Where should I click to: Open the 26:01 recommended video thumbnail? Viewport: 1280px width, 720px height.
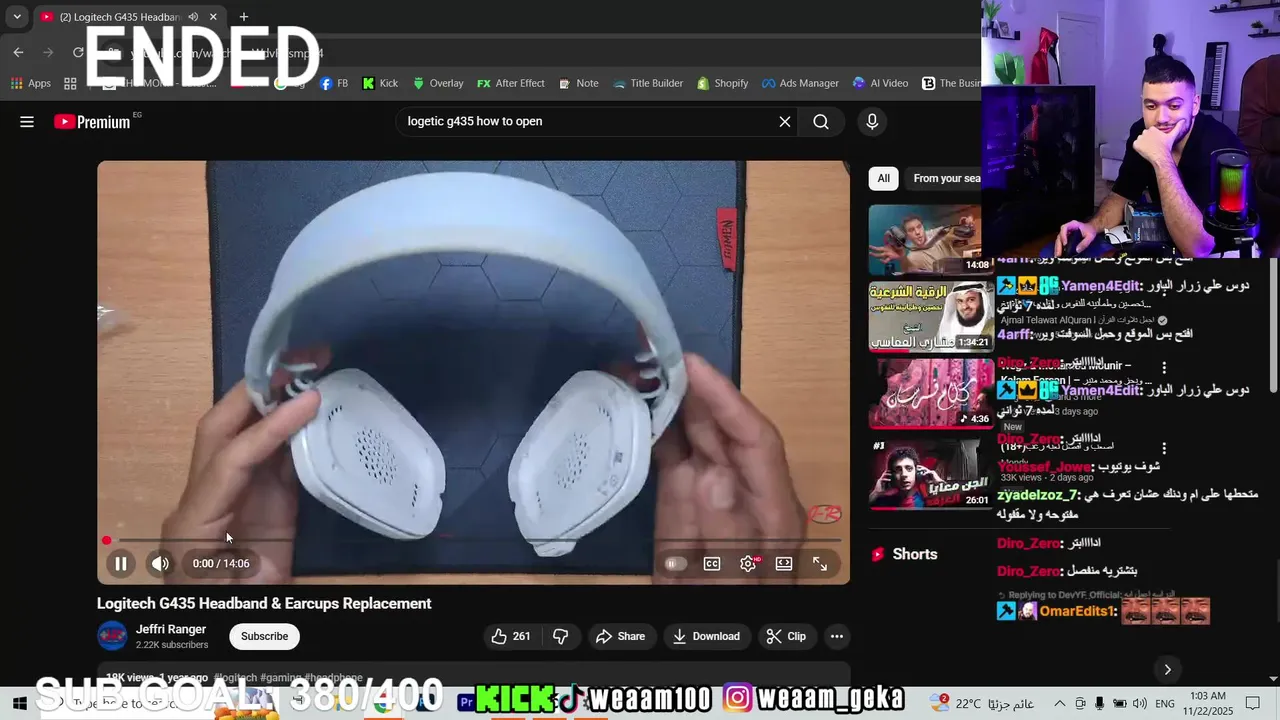click(x=930, y=473)
